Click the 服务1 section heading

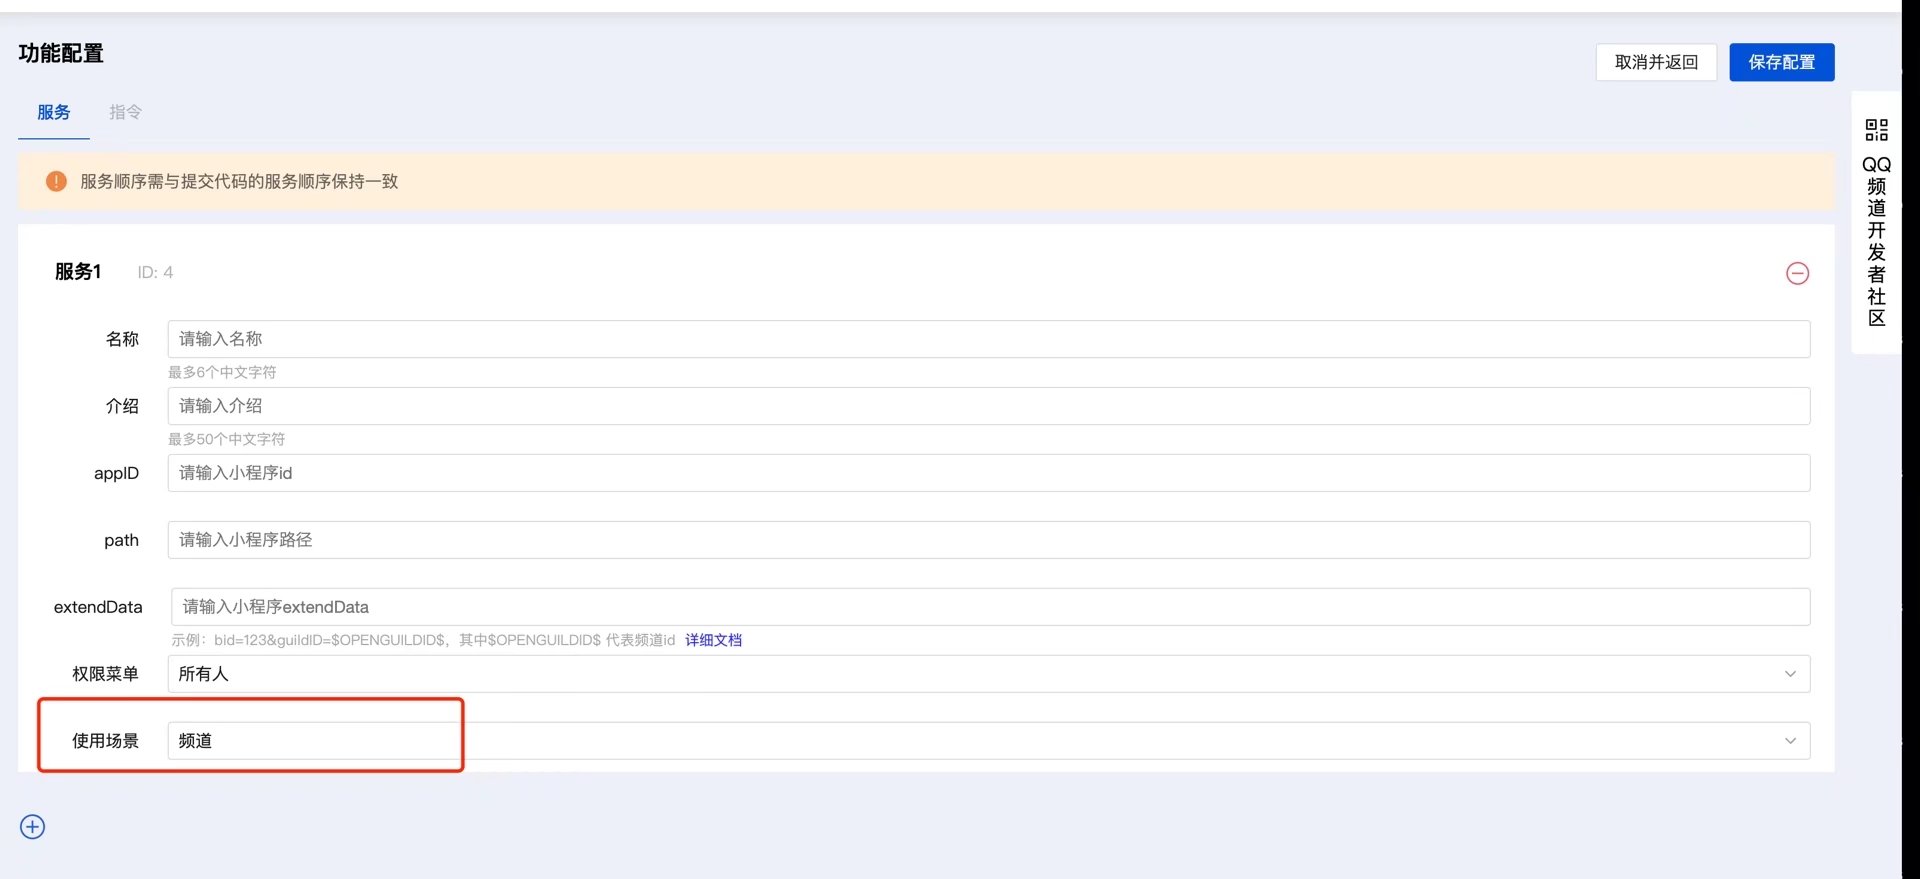click(x=78, y=272)
